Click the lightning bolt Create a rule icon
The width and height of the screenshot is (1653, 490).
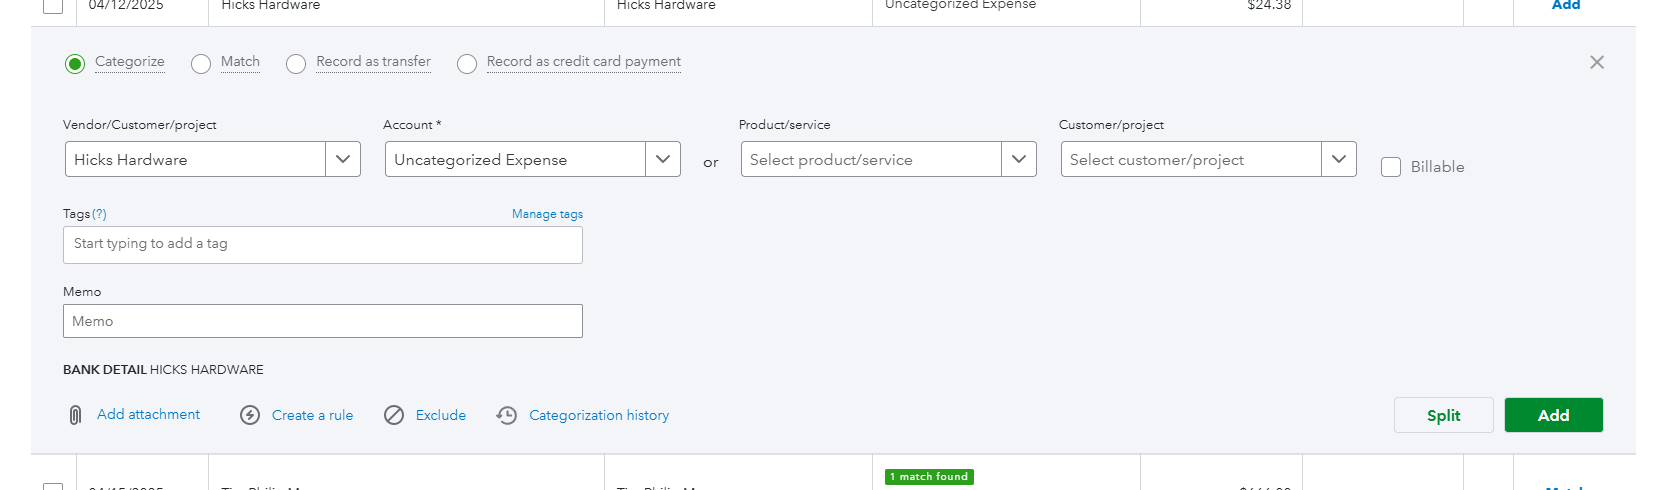pos(250,415)
